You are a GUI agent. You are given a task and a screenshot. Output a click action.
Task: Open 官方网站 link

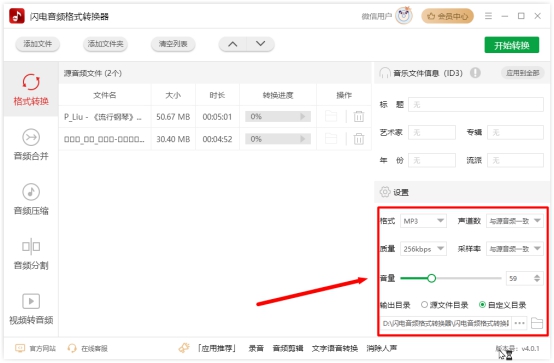click(35, 349)
